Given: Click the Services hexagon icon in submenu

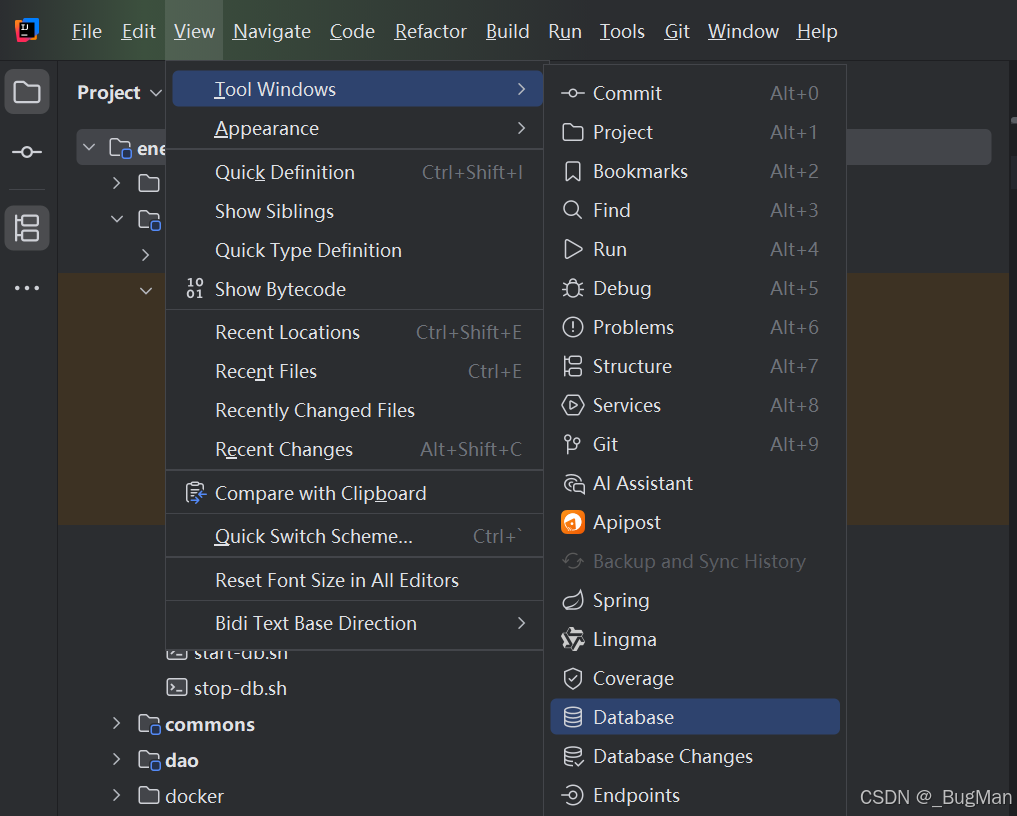Looking at the screenshot, I should tap(572, 405).
